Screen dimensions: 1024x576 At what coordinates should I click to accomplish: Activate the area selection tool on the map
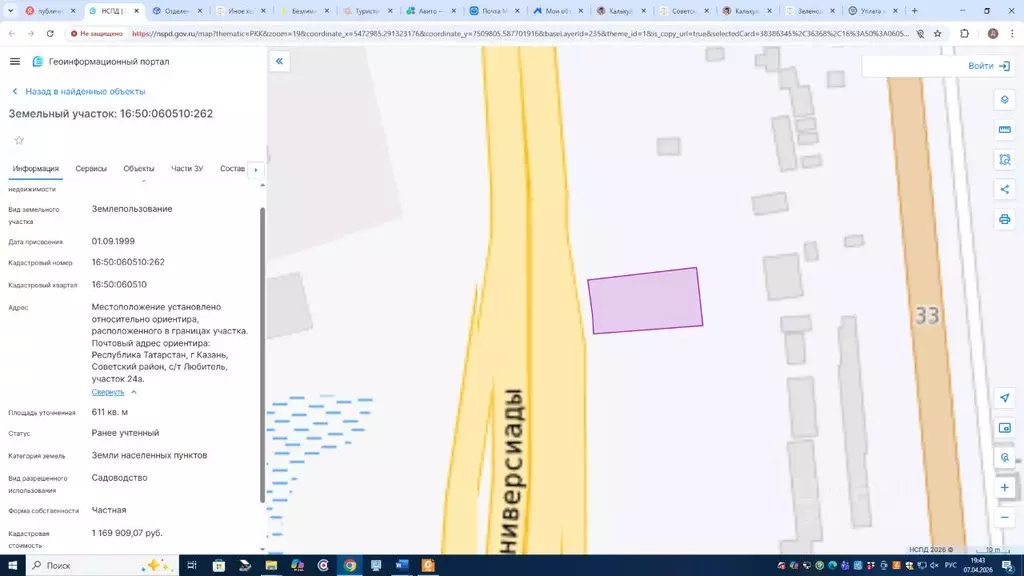[1004, 160]
